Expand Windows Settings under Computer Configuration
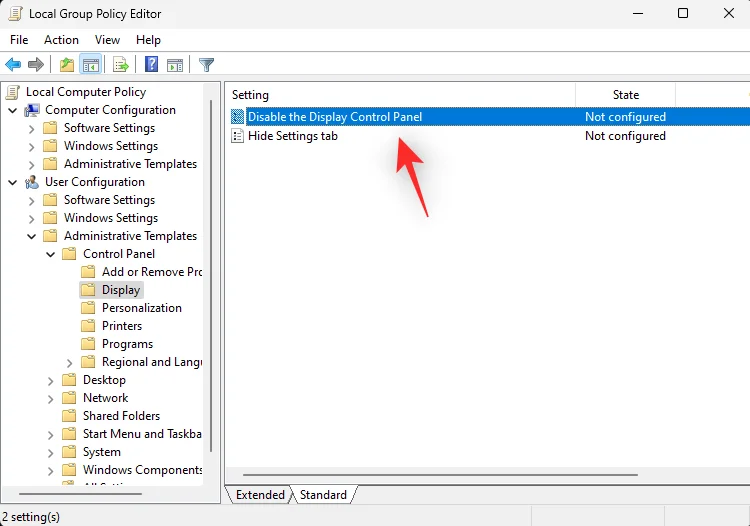Screen dimensions: 750x526 tap(32, 147)
